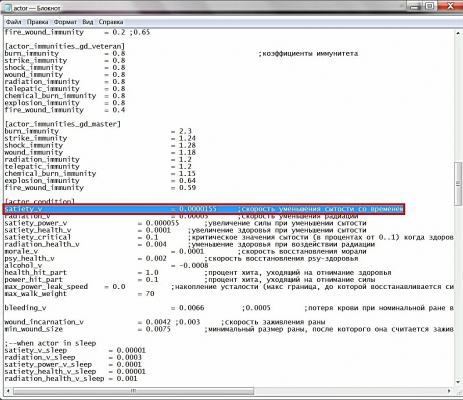Click the bleeding_v line
Image resolution: width=463 pixels, height=400 pixels.
coord(229,308)
